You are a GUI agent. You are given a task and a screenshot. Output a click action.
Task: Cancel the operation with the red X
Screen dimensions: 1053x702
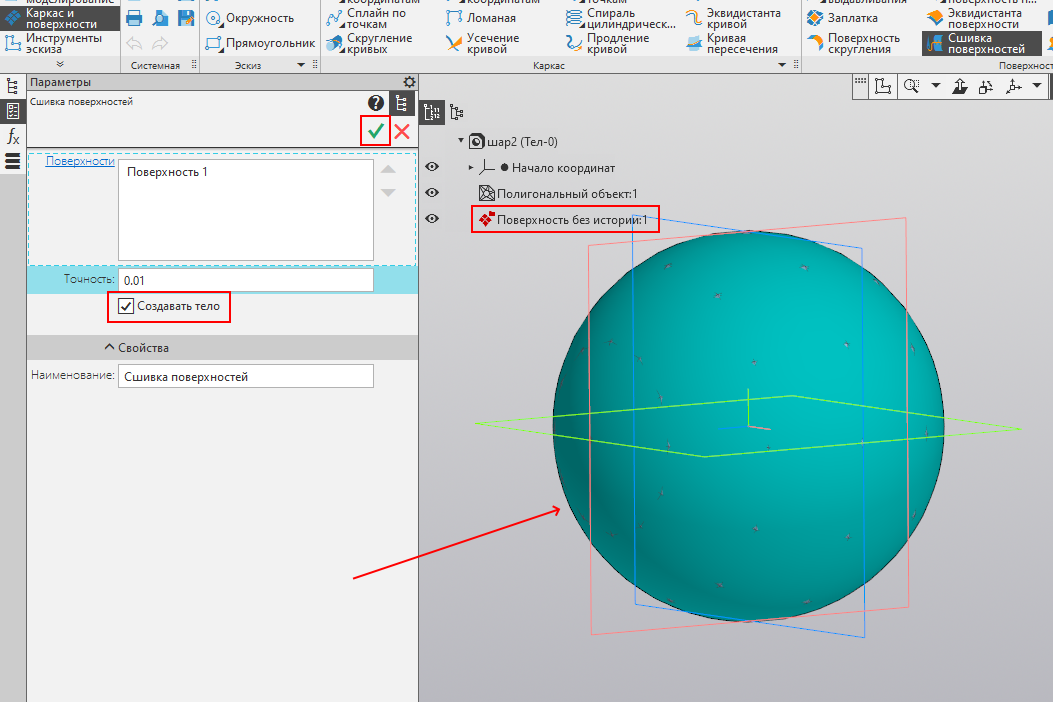[x=402, y=131]
